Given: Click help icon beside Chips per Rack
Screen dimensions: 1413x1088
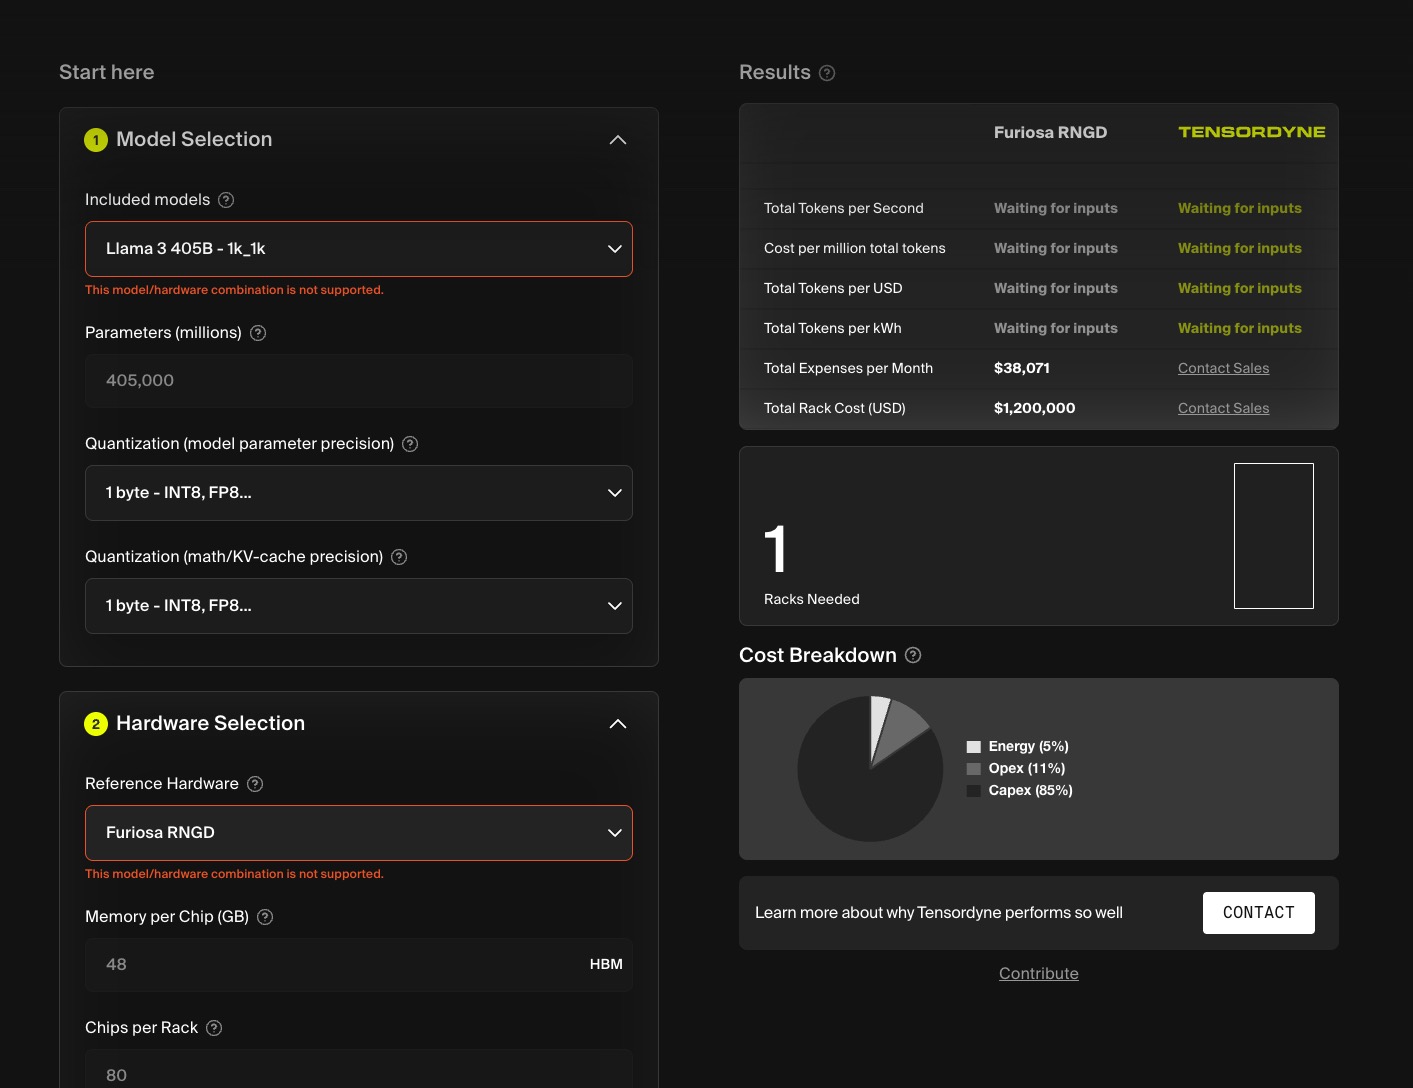Looking at the screenshot, I should [214, 1028].
